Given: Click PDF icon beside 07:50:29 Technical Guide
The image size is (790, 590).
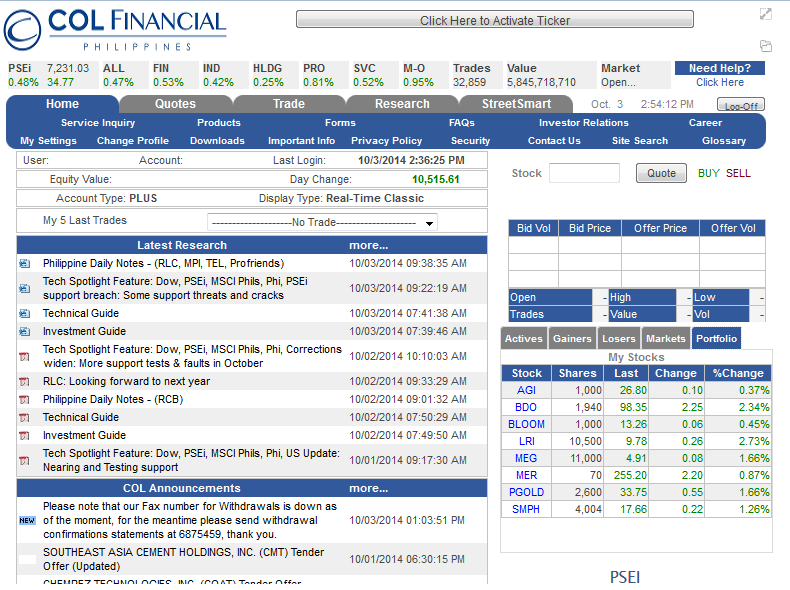Looking at the screenshot, I should (x=24, y=418).
